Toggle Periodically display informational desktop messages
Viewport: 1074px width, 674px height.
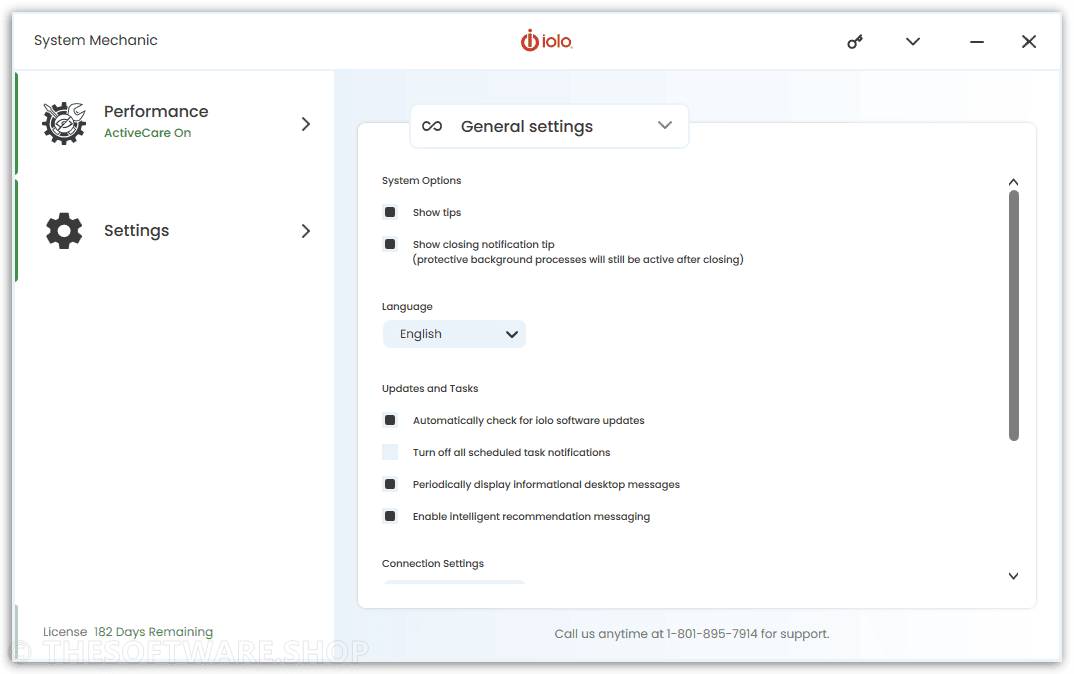click(x=390, y=484)
